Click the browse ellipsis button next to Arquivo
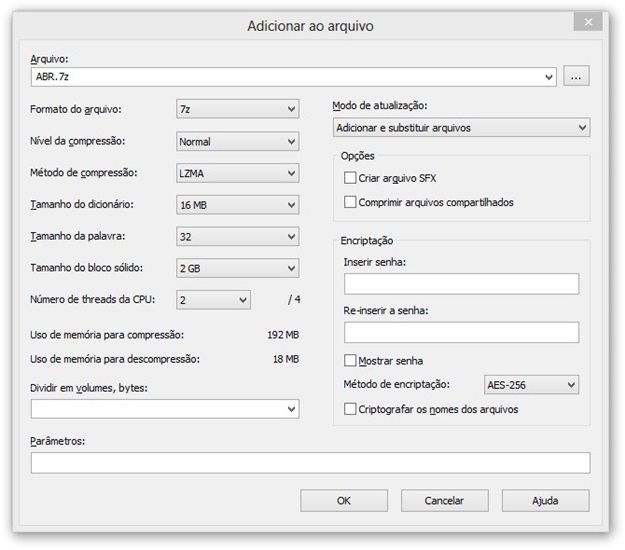Viewport: 625px width, 550px height. pyautogui.click(x=576, y=77)
